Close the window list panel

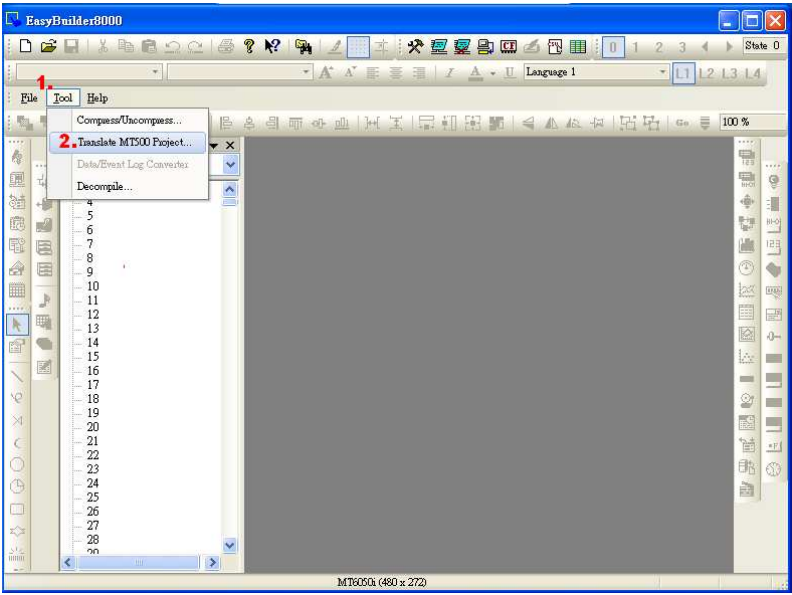(x=230, y=145)
